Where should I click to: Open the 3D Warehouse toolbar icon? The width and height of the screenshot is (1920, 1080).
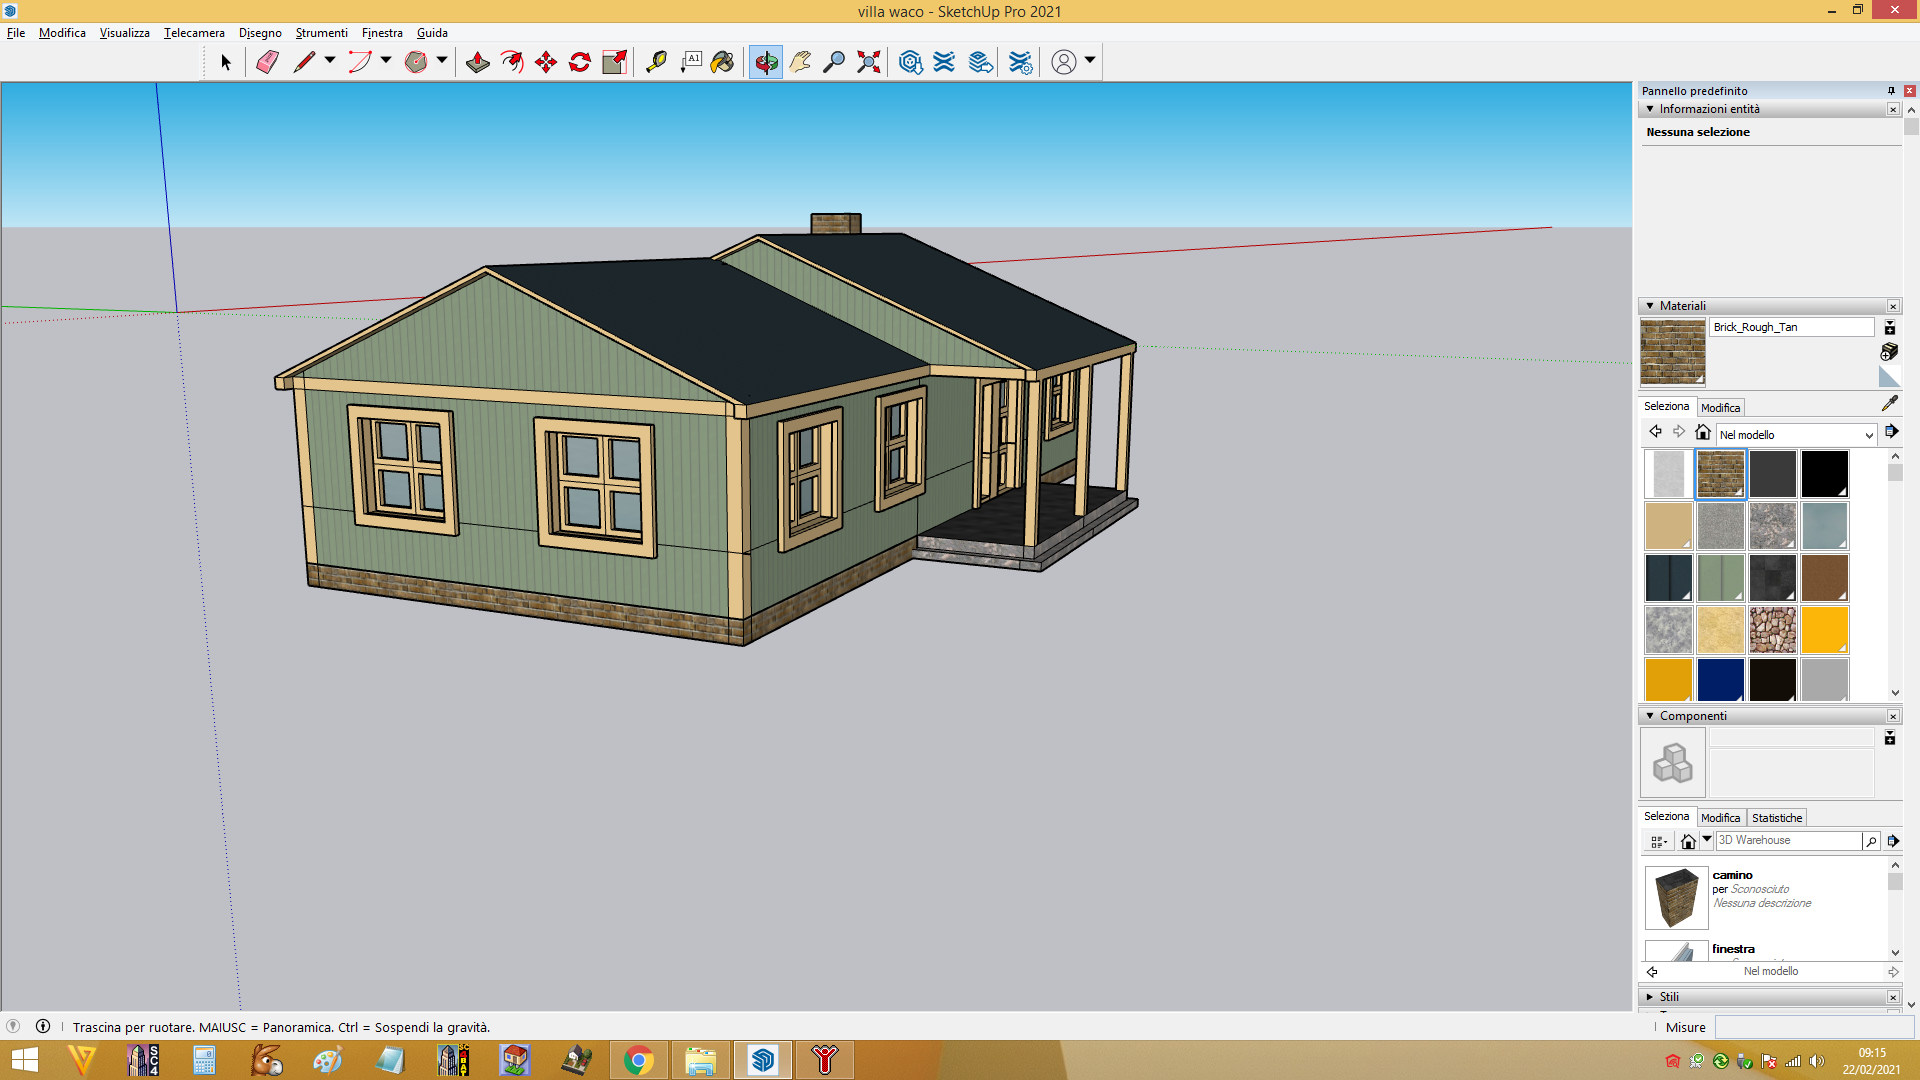pos(910,62)
